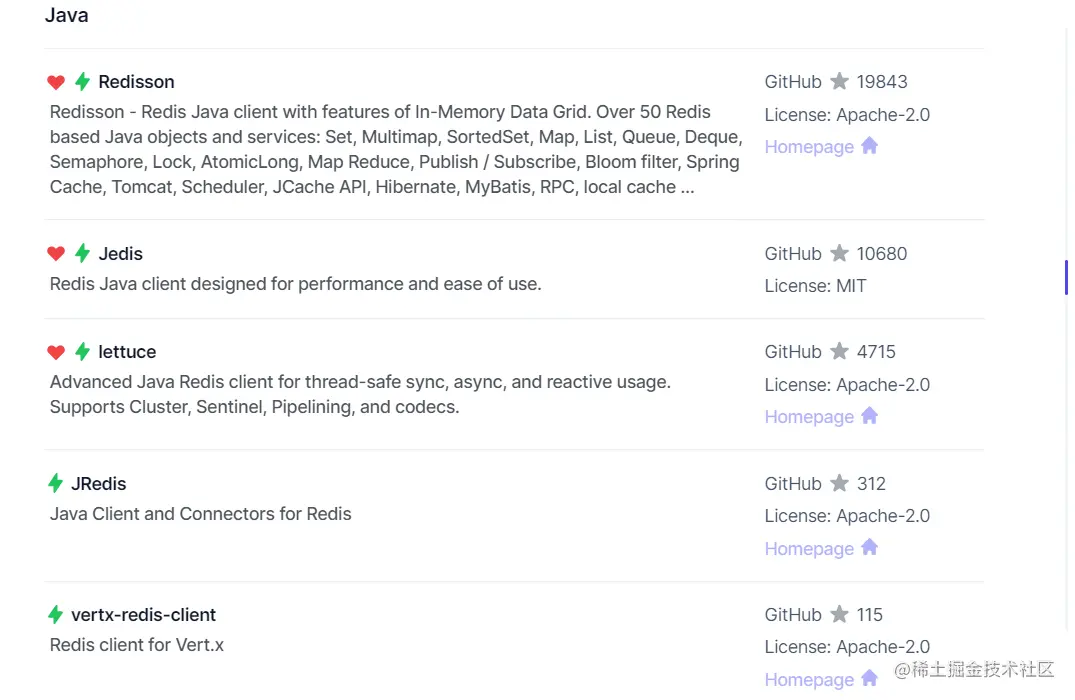Click the house icon for lettuce Homepage

[x=869, y=416]
